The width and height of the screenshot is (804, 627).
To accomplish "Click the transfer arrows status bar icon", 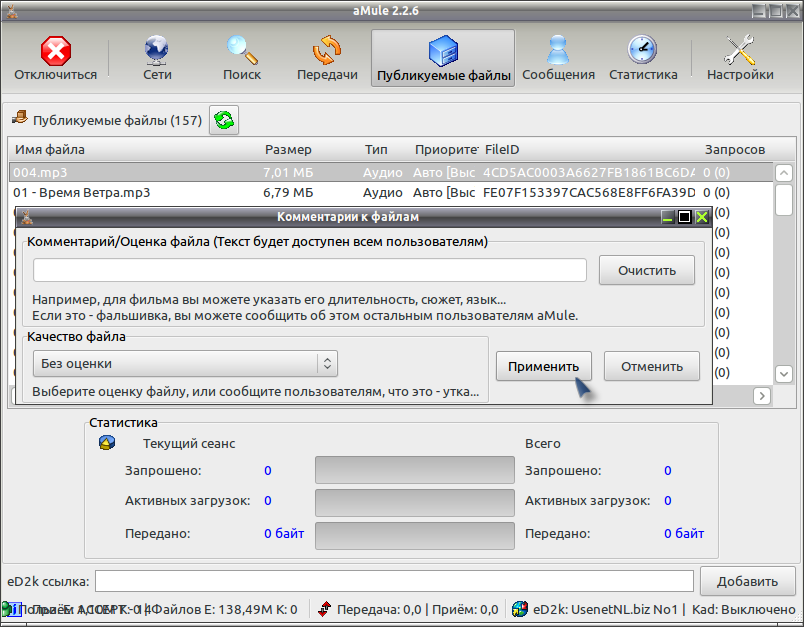I will pos(324,609).
